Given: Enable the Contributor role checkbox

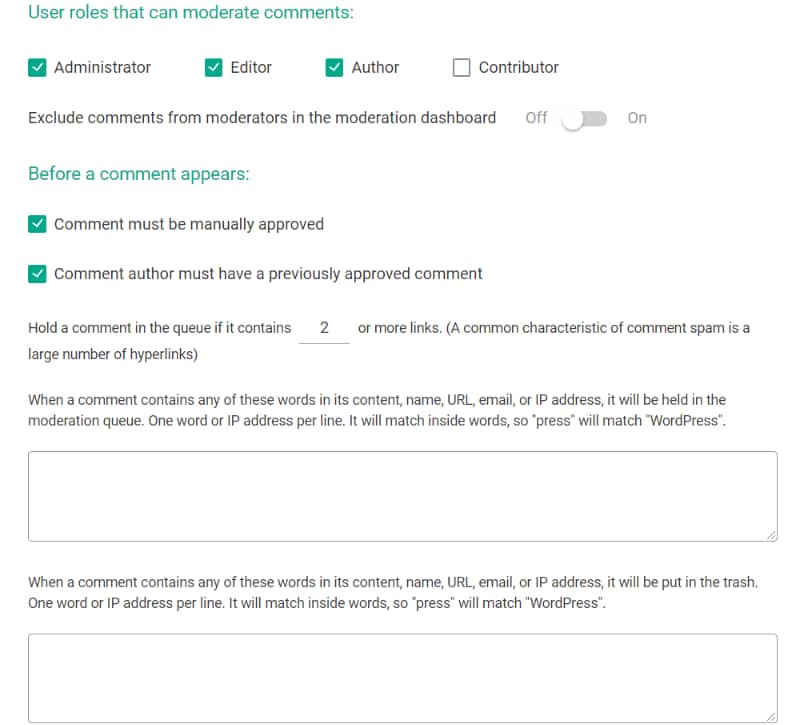Looking at the screenshot, I should tap(461, 68).
